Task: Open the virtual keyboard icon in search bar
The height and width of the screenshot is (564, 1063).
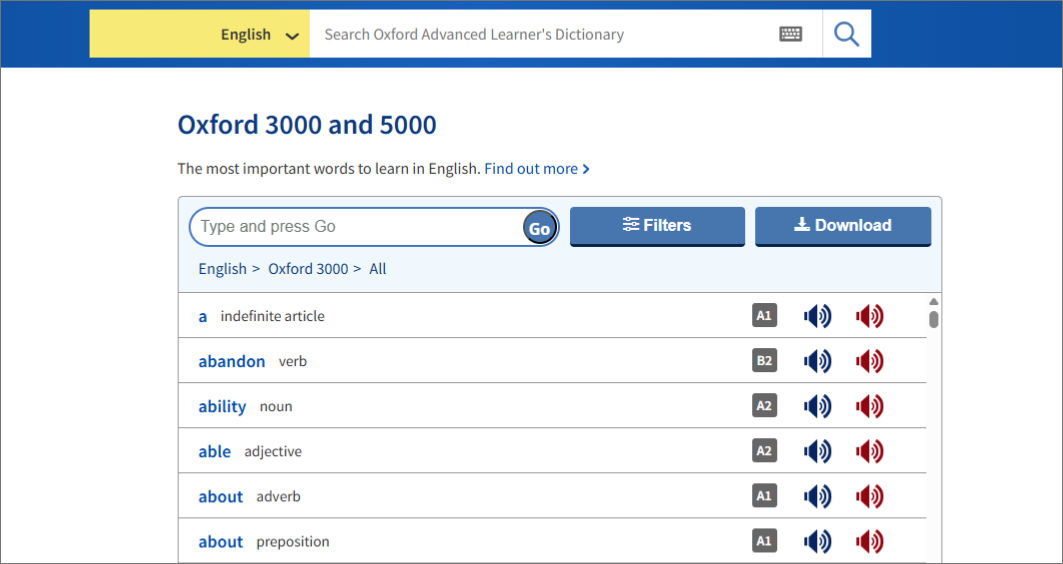Action: 790,34
